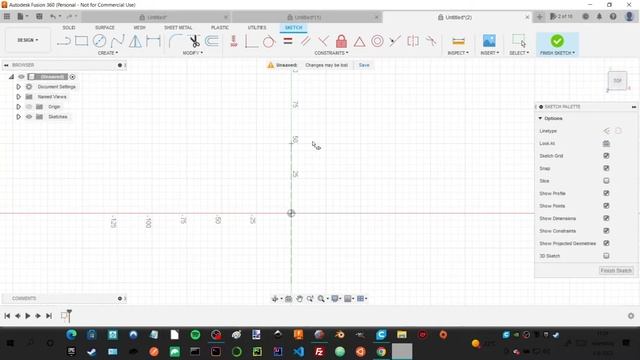Open a new design tab with plus
The width and height of the screenshot is (640, 360).
pyautogui.click(x=539, y=17)
